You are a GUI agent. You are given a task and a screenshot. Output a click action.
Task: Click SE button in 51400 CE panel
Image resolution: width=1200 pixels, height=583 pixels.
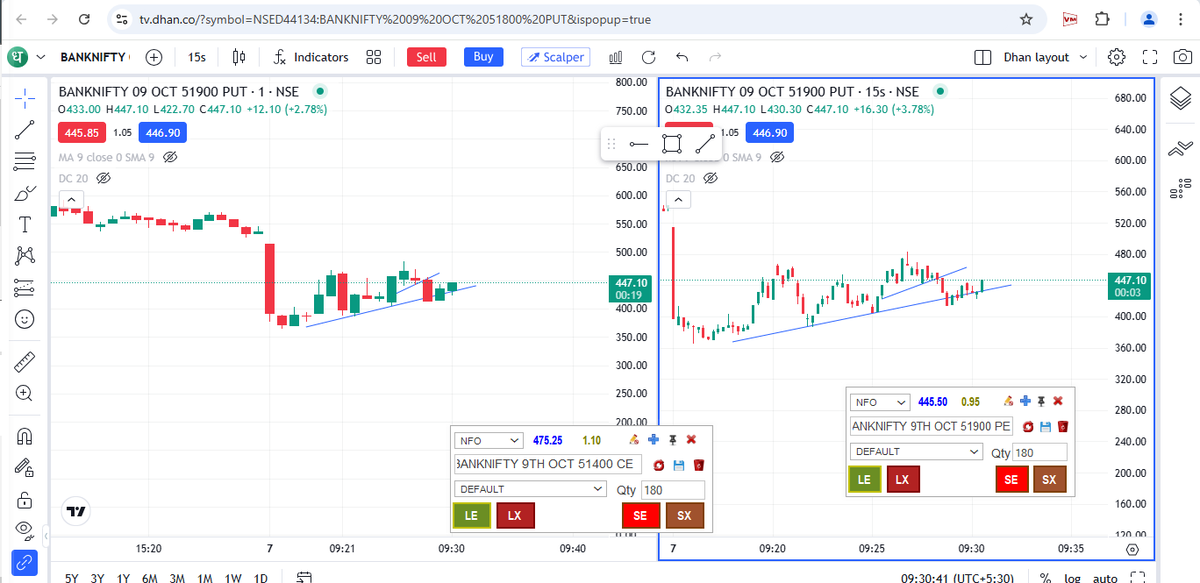point(640,515)
